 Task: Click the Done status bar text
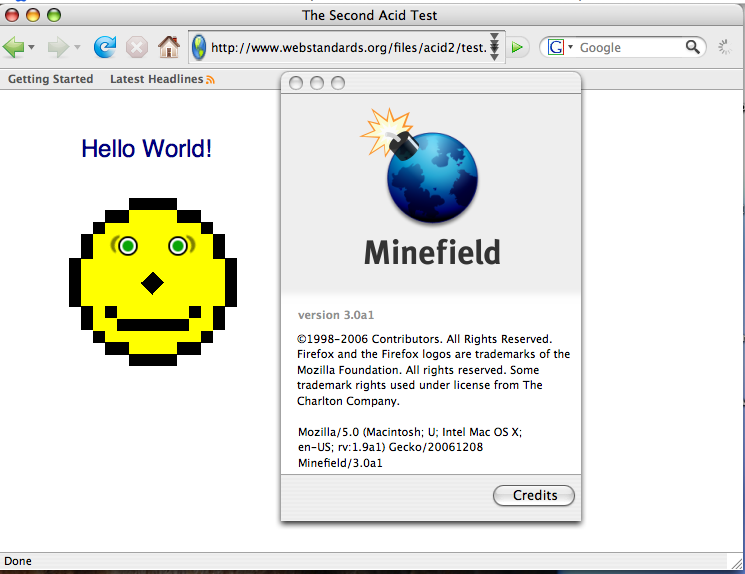point(18,561)
